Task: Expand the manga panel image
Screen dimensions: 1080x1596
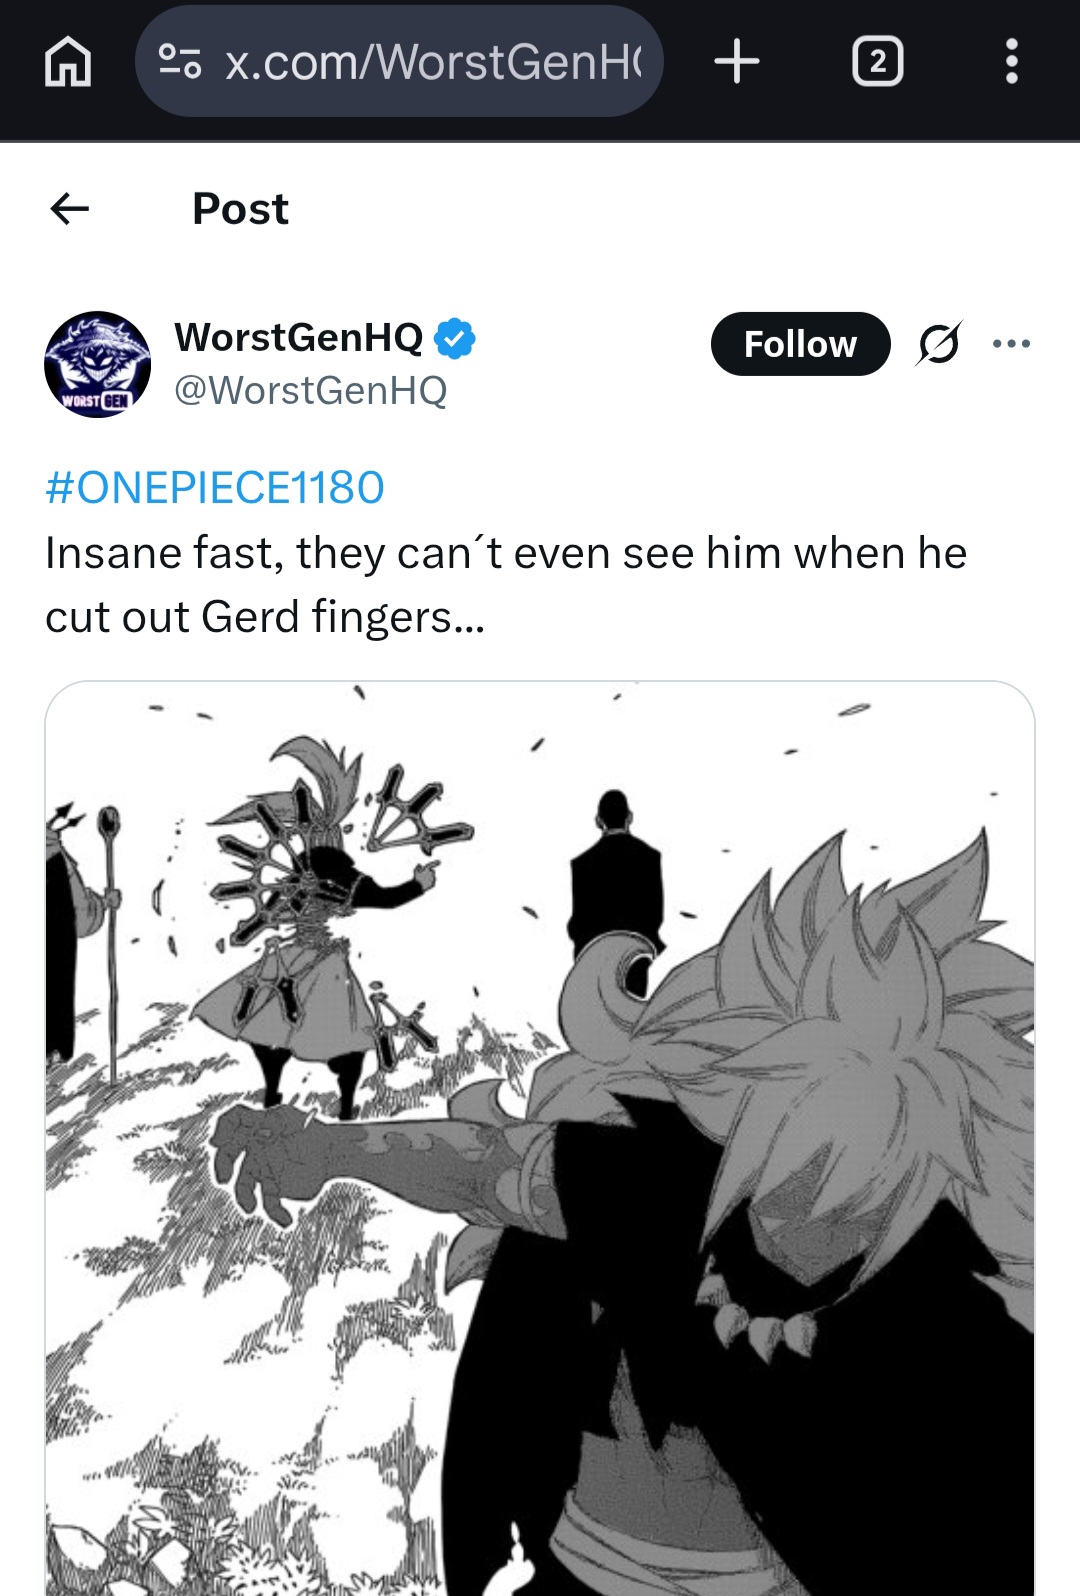Action: pyautogui.click(x=540, y=1138)
